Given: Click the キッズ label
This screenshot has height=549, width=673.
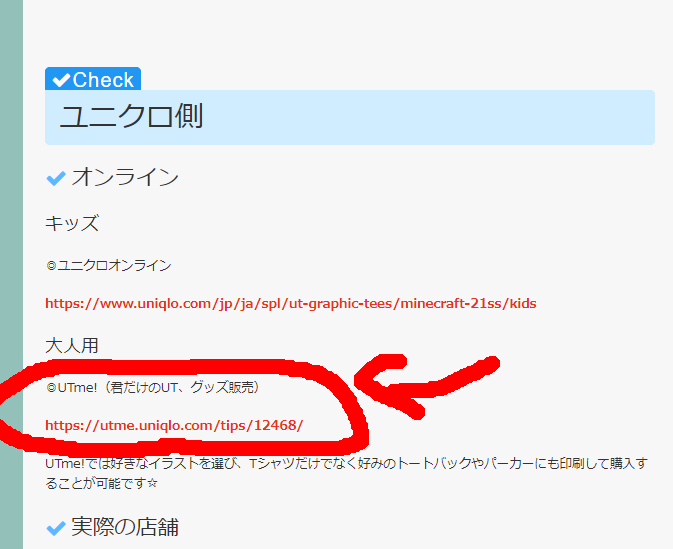Looking at the screenshot, I should [x=72, y=223].
